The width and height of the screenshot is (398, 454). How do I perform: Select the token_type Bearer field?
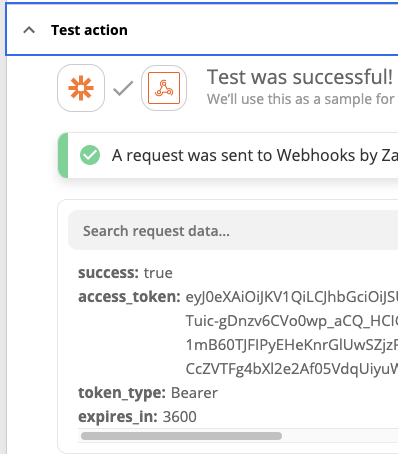148,393
